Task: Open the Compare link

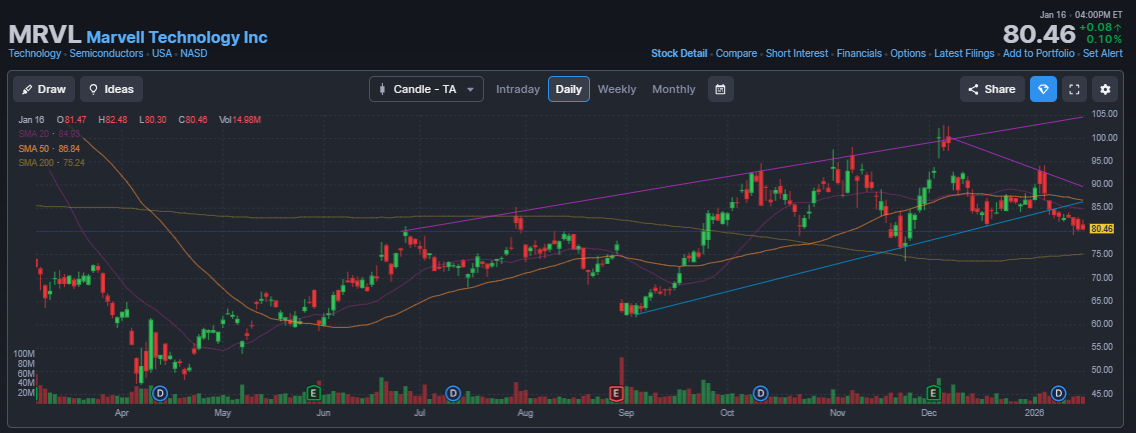Action: point(736,54)
